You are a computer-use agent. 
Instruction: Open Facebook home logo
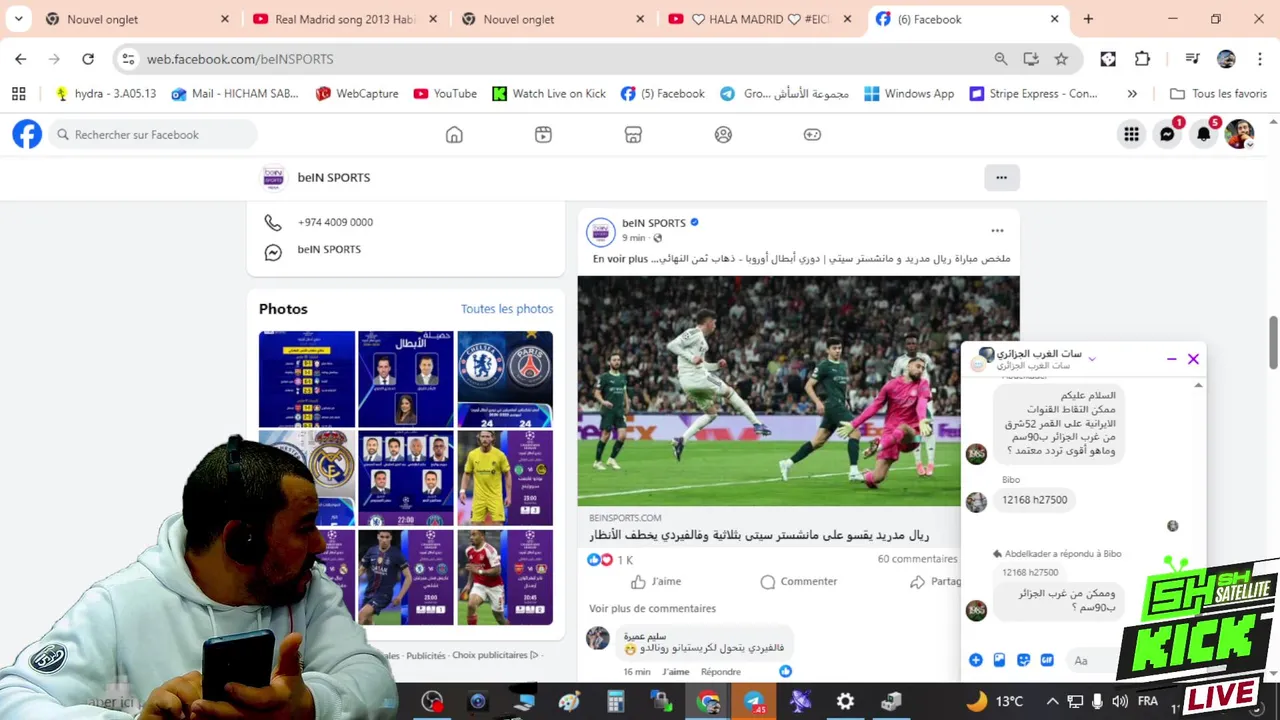pyautogui.click(x=27, y=134)
